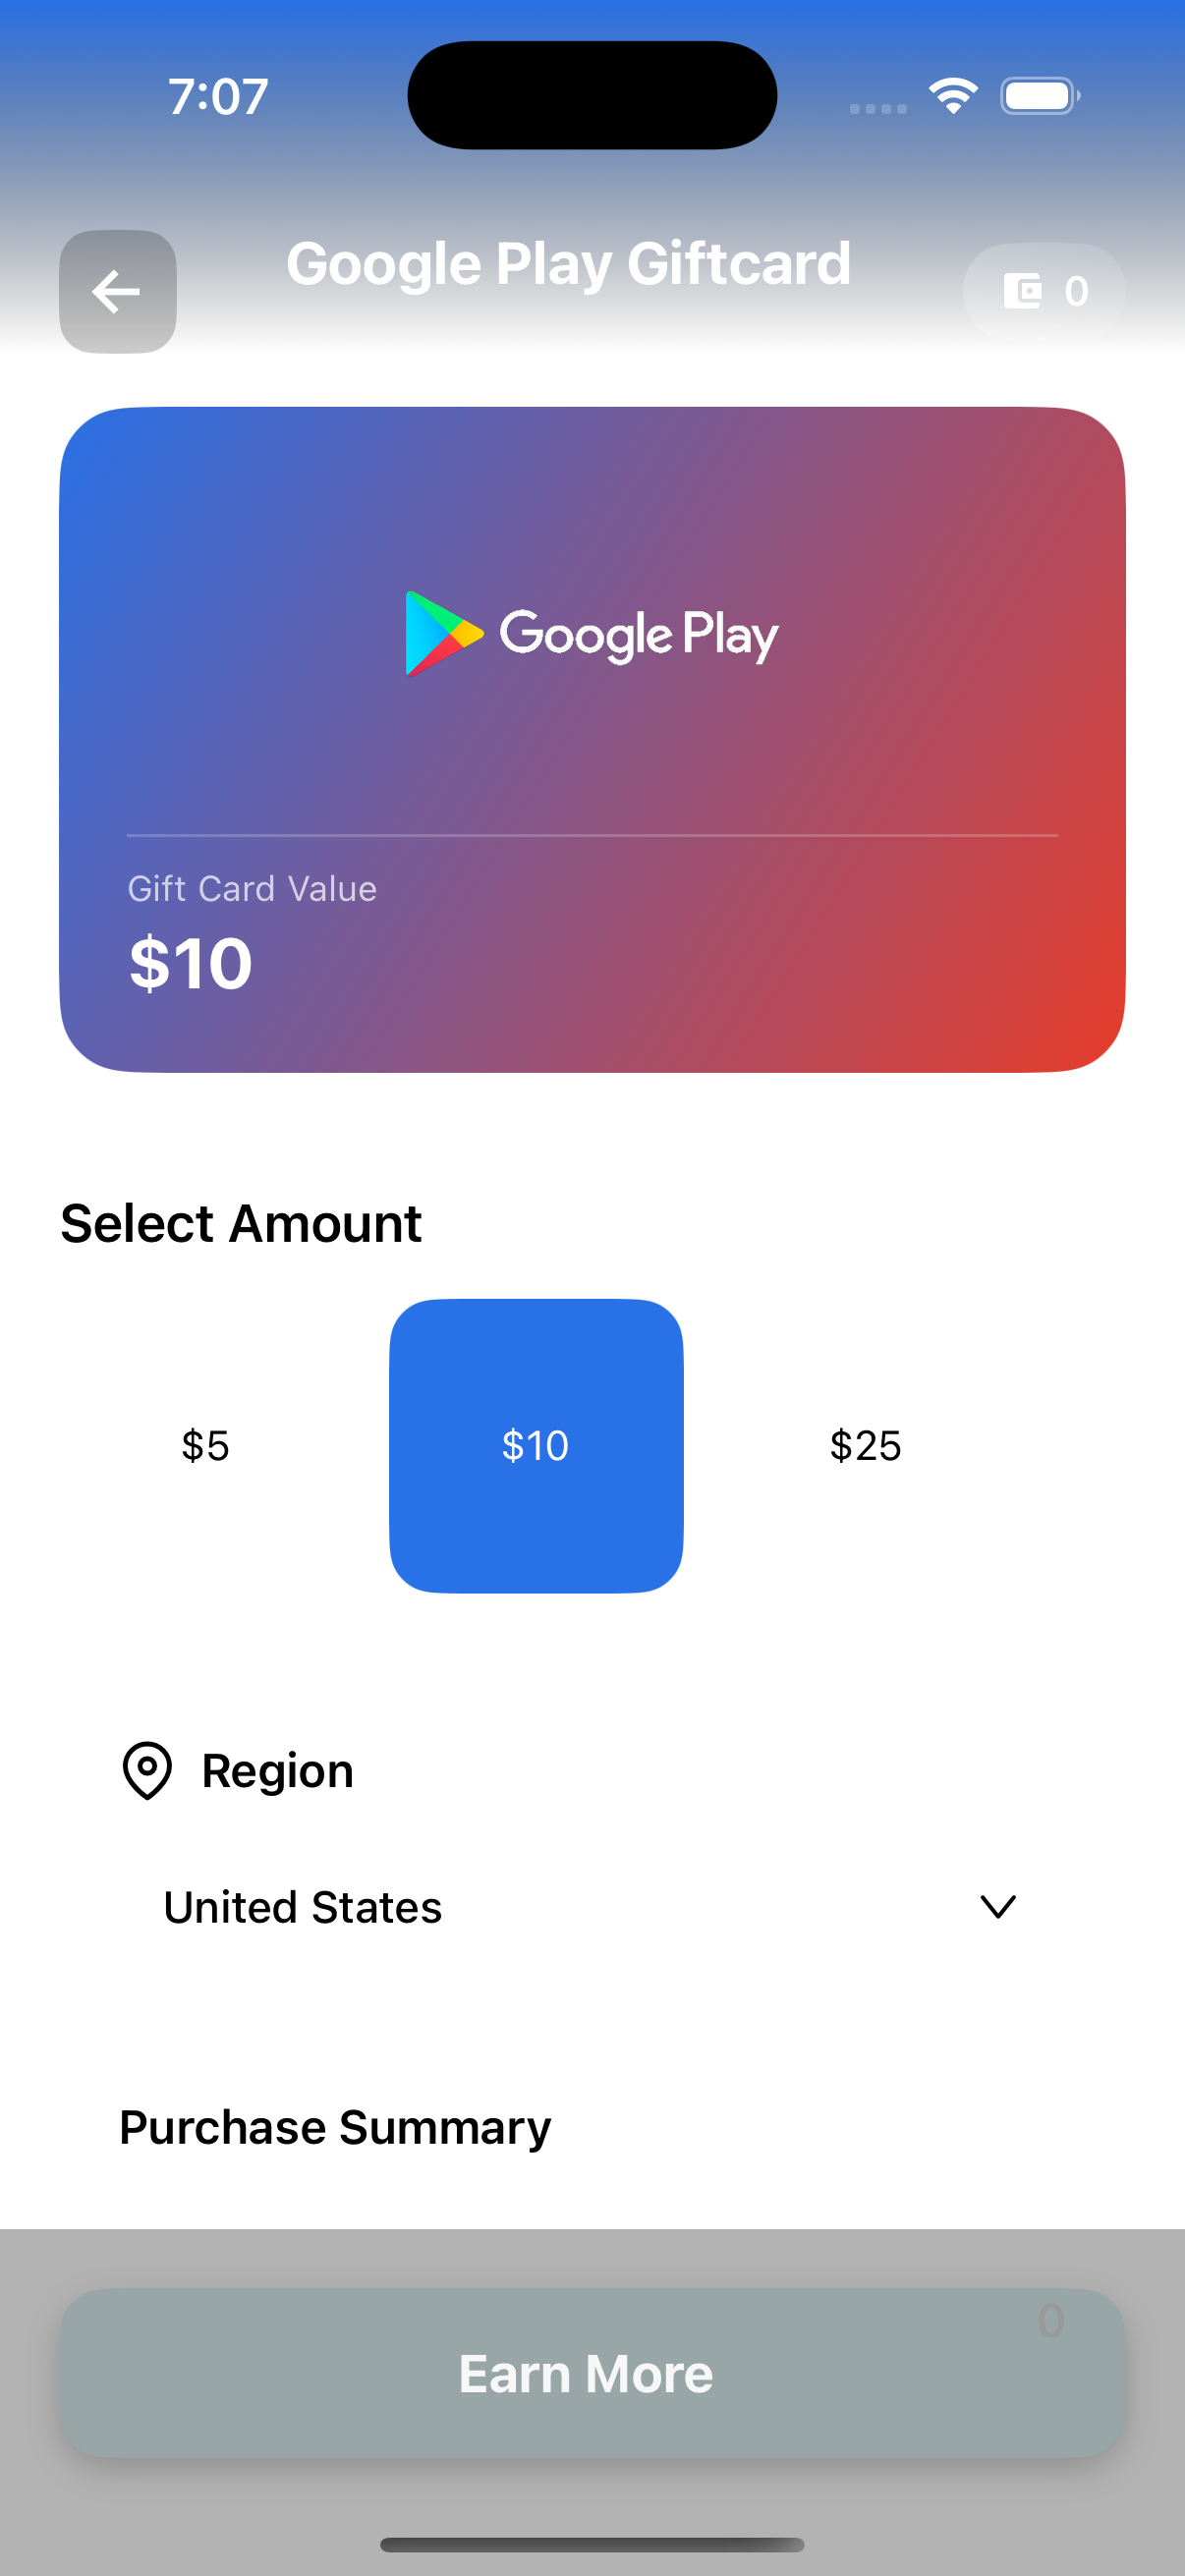Tap the Purchase Summary heading

point(335,2127)
